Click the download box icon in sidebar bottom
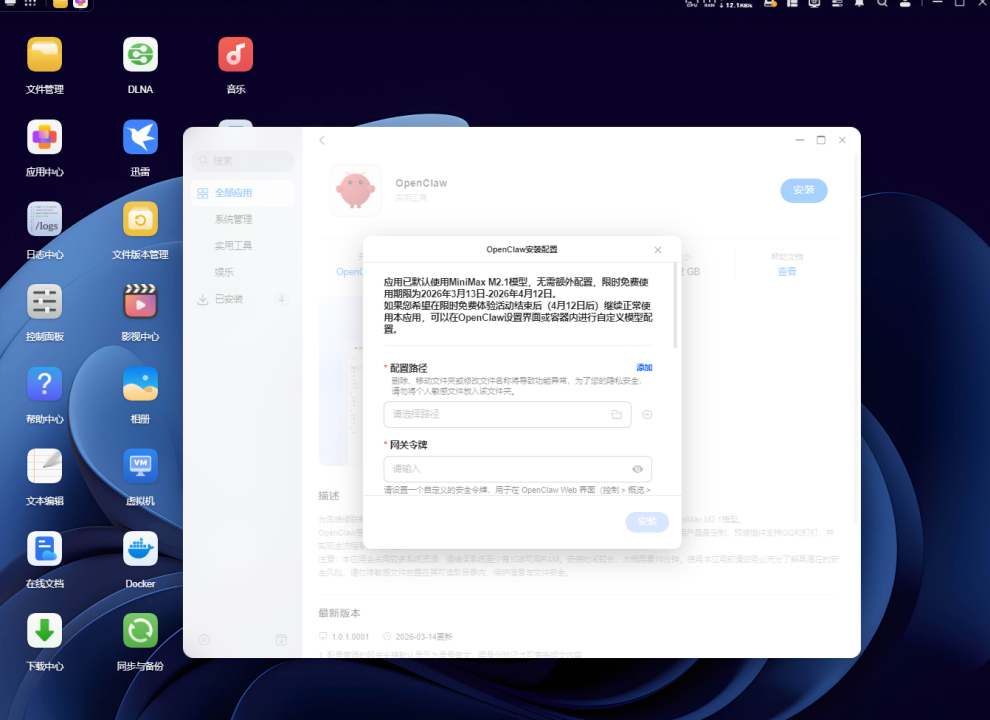990x720 pixels. [x=282, y=640]
